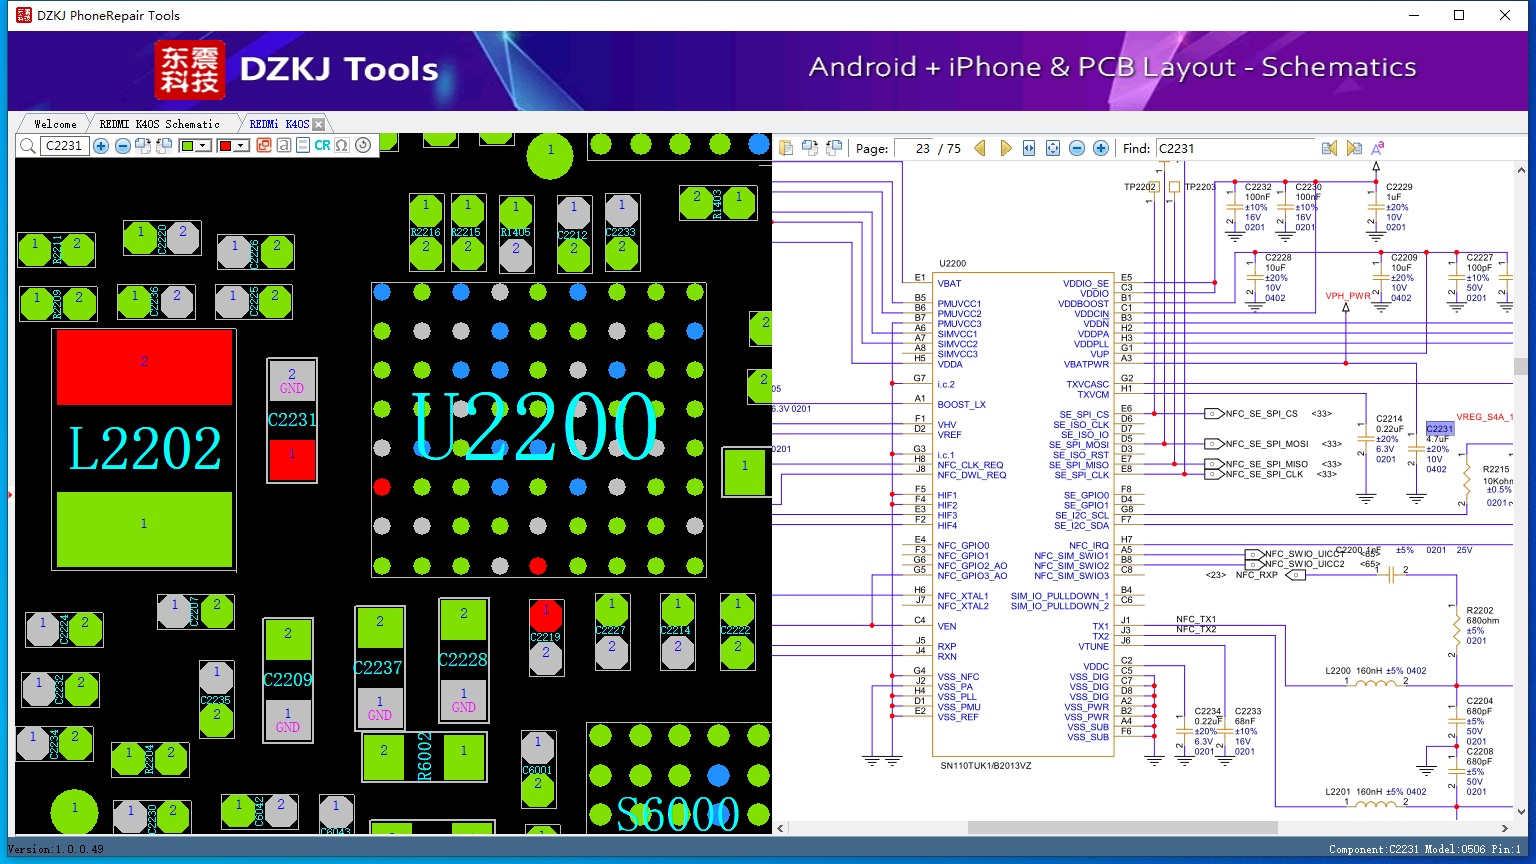This screenshot has height=864, width=1536.
Task: Rotate the schematic page counter-clockwise
Action: point(833,148)
